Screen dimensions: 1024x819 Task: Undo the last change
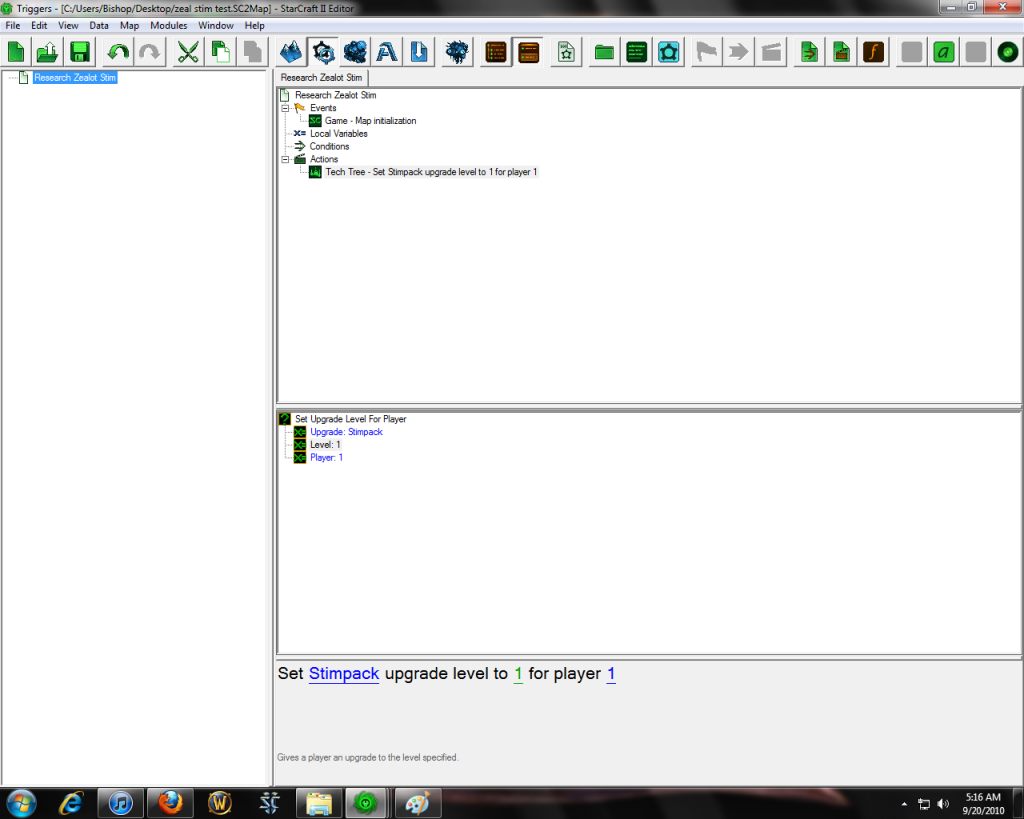[118, 52]
